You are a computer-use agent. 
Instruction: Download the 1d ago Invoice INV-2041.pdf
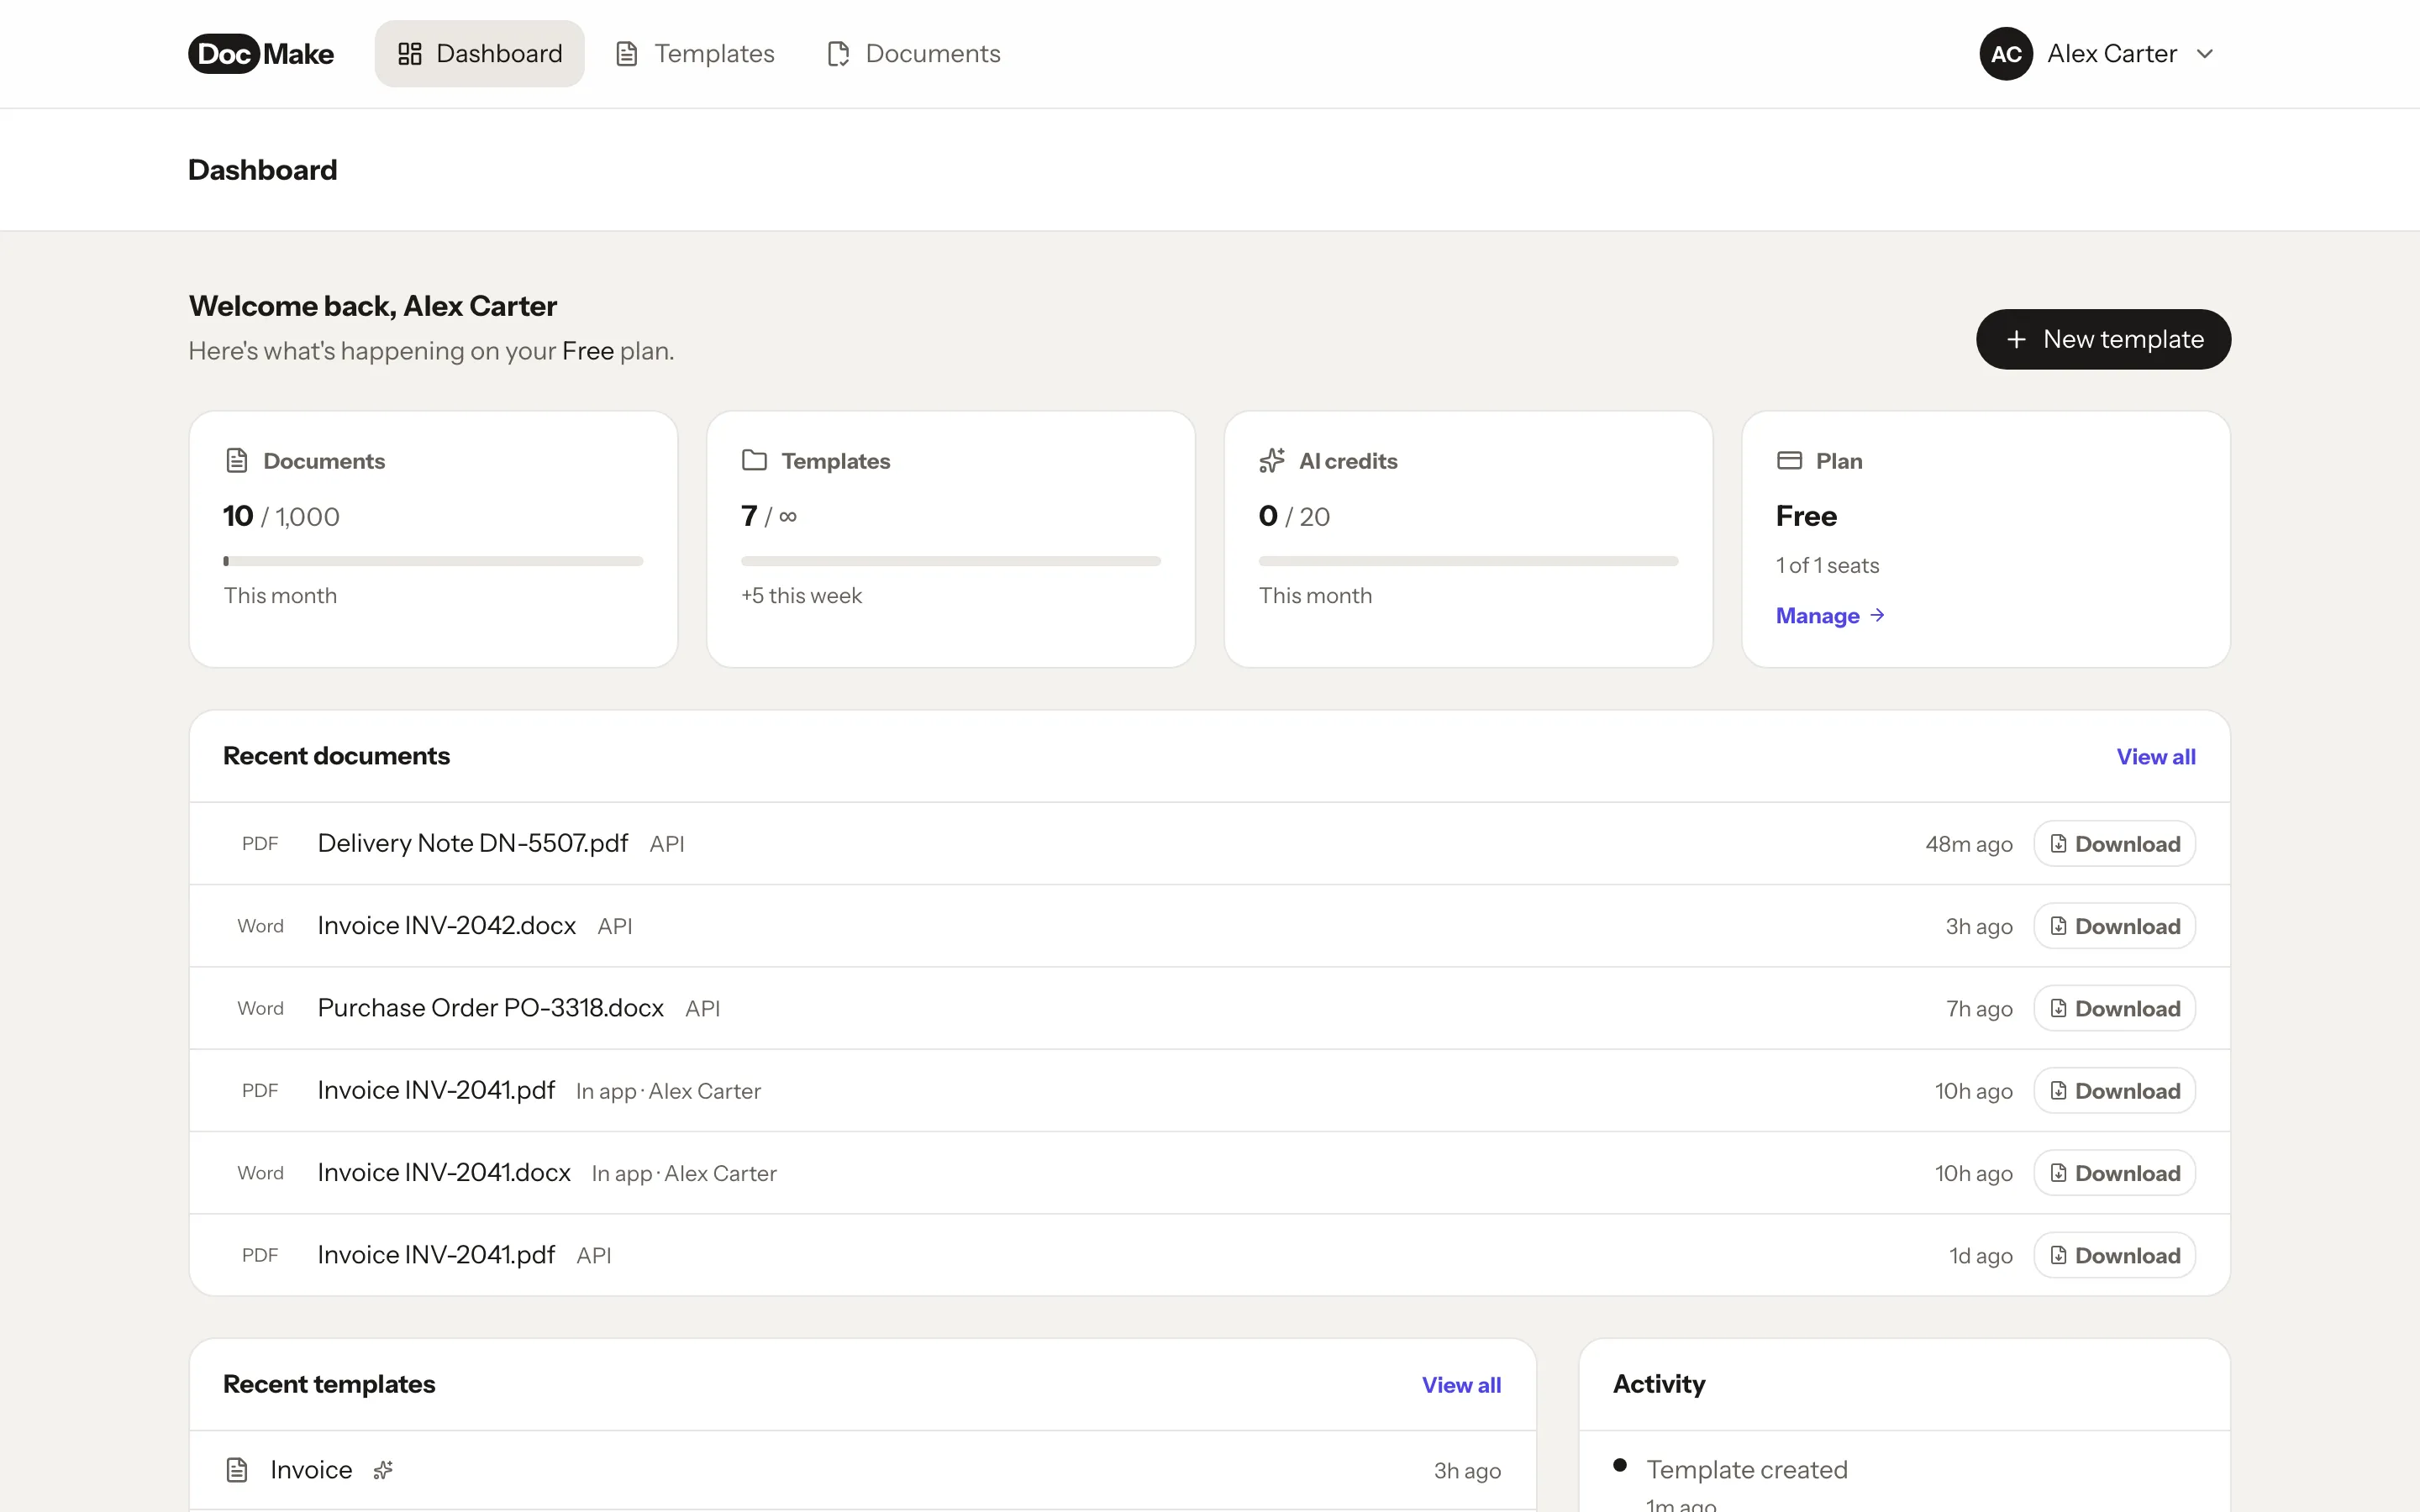[x=2114, y=1255]
